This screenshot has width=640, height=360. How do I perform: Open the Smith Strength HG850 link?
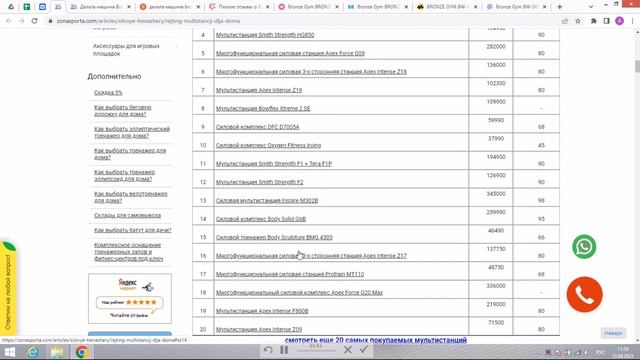(265, 35)
